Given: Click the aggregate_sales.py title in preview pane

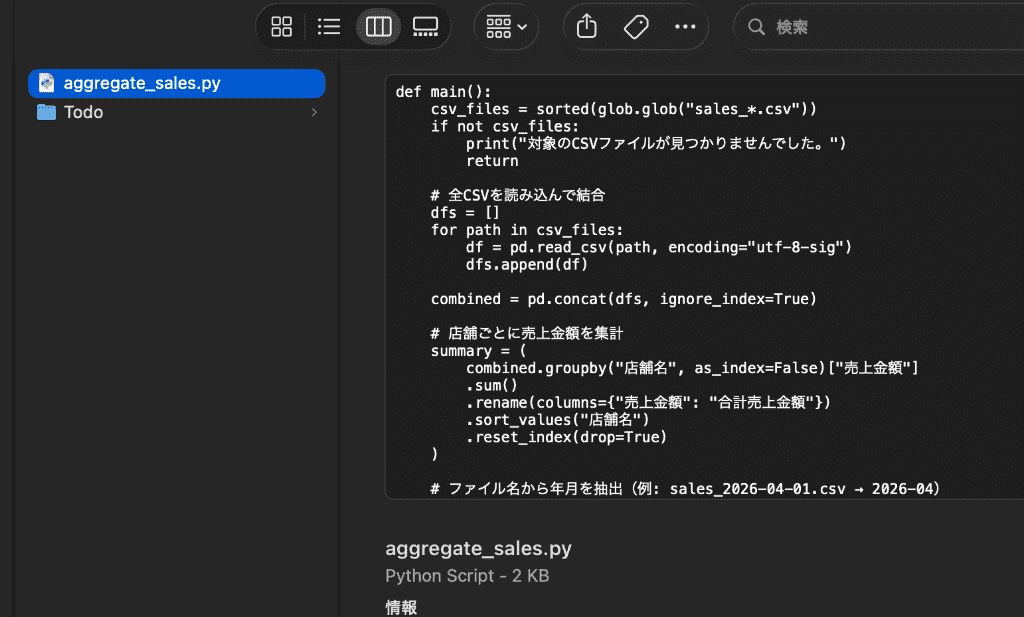Looking at the screenshot, I should click(478, 548).
